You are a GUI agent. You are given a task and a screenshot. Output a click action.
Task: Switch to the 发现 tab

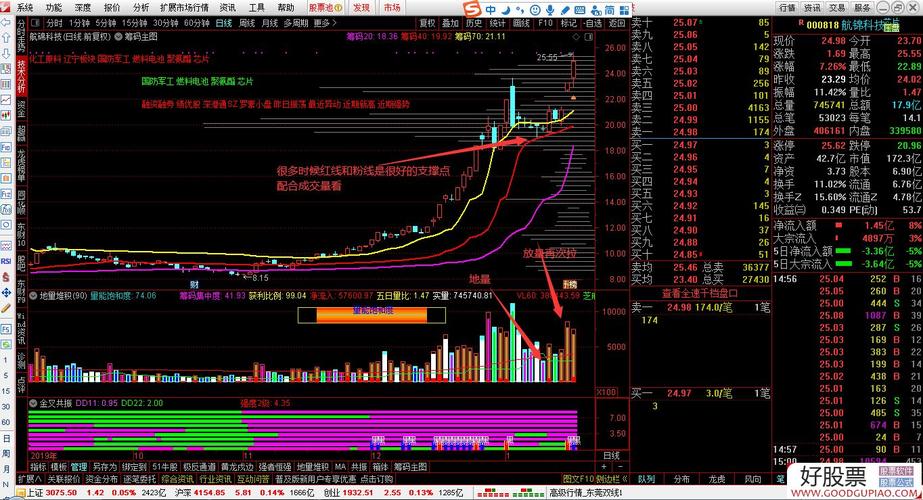(x=361, y=8)
